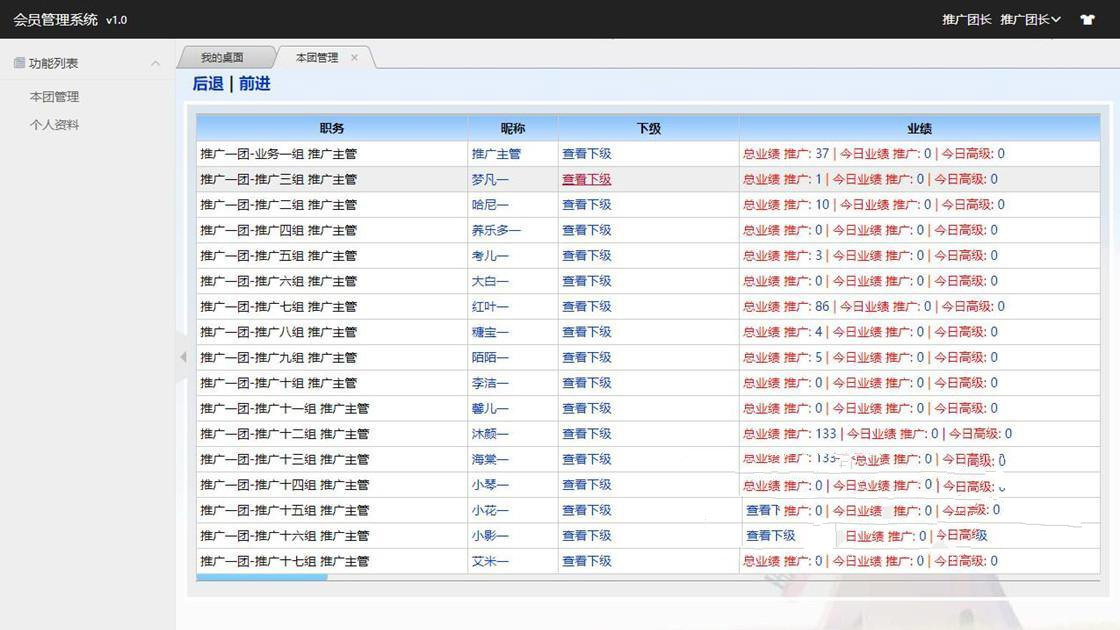Select row 推广一团-推广十二组 推广主管
1120x630 pixels.
tap(648, 434)
